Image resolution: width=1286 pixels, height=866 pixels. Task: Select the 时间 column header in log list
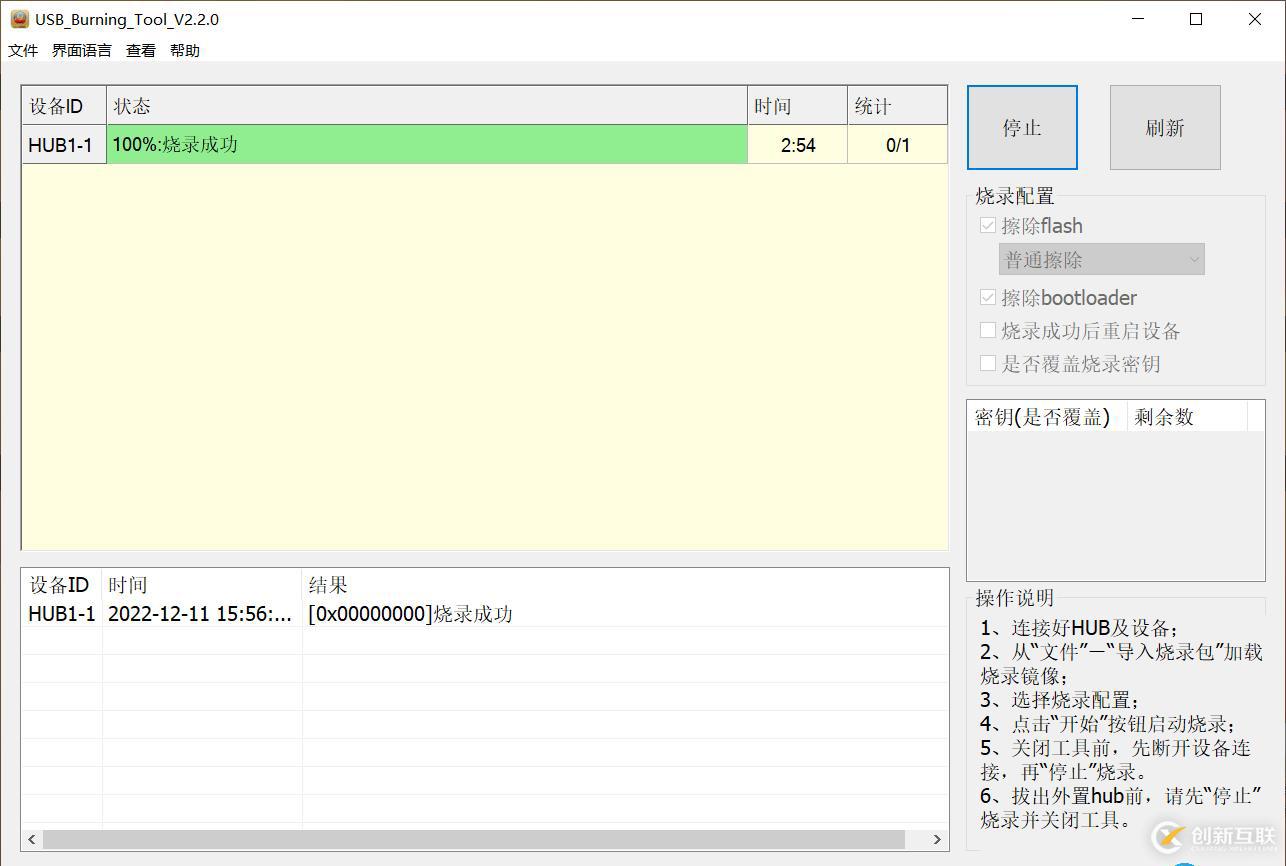coord(202,585)
